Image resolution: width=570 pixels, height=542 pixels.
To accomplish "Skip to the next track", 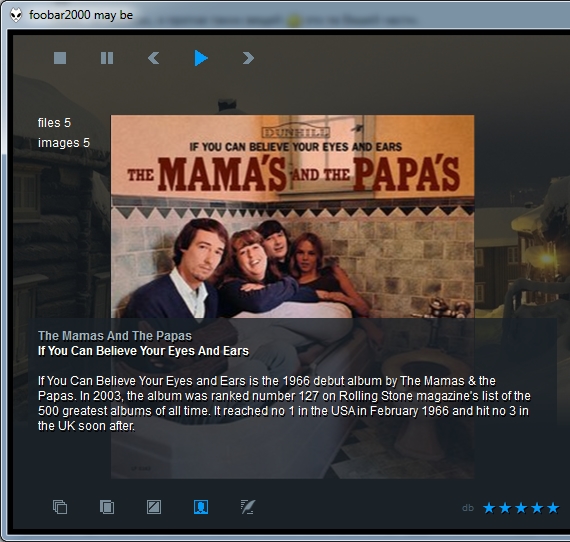I will (248, 58).
